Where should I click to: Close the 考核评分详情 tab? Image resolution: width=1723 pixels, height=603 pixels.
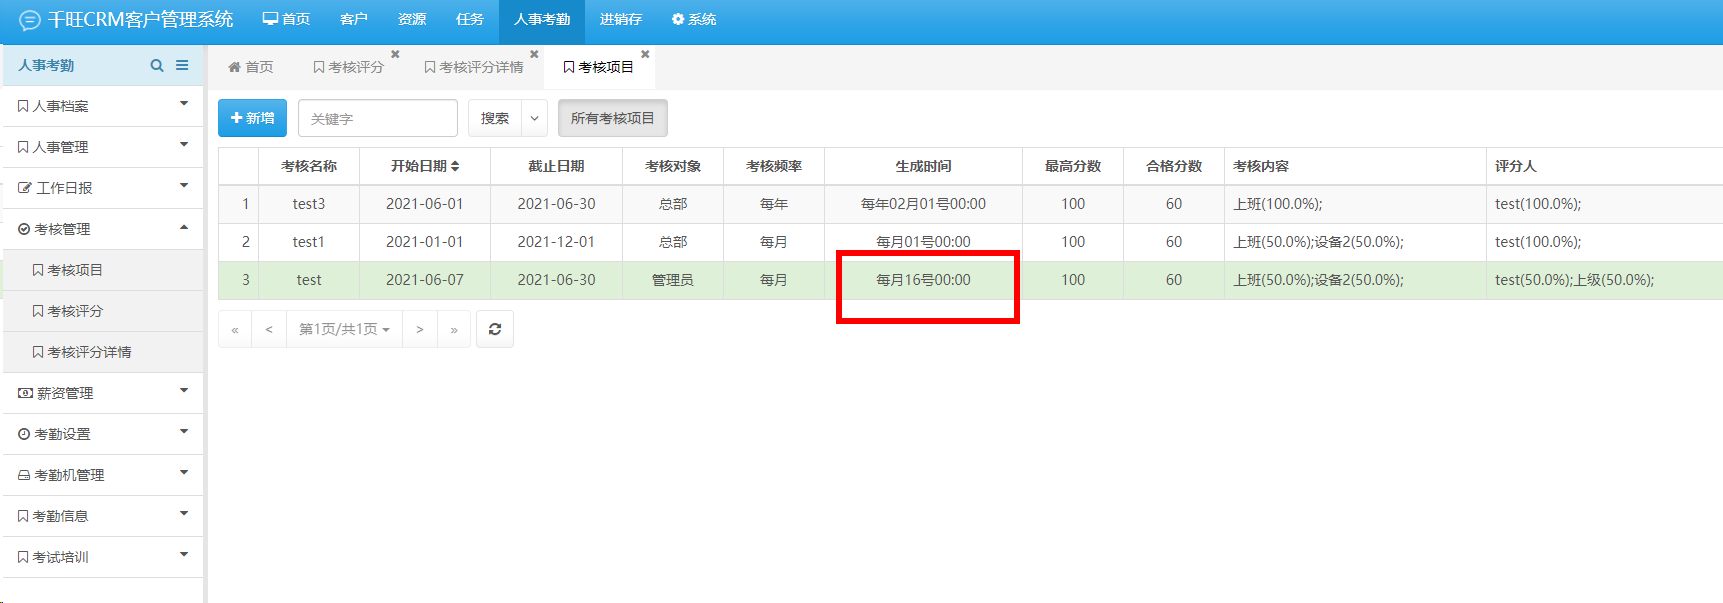tap(534, 54)
